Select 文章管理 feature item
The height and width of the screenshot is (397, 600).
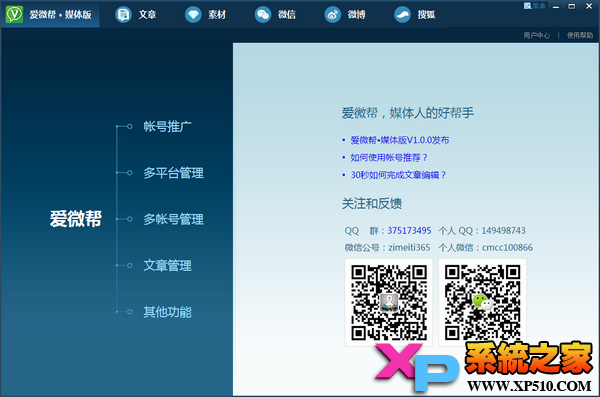(x=167, y=266)
